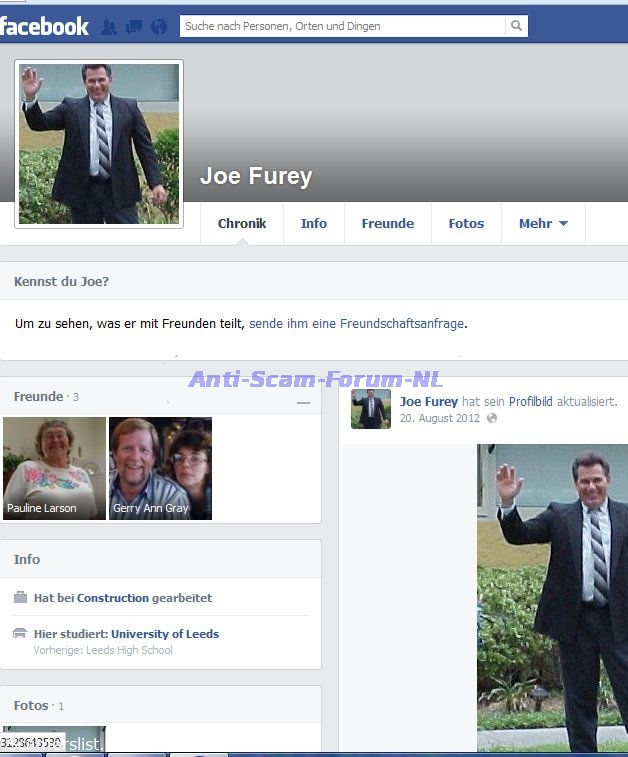Viewport: 628px width, 757px height.
Task: Open the University of Leeds link
Action: (165, 634)
